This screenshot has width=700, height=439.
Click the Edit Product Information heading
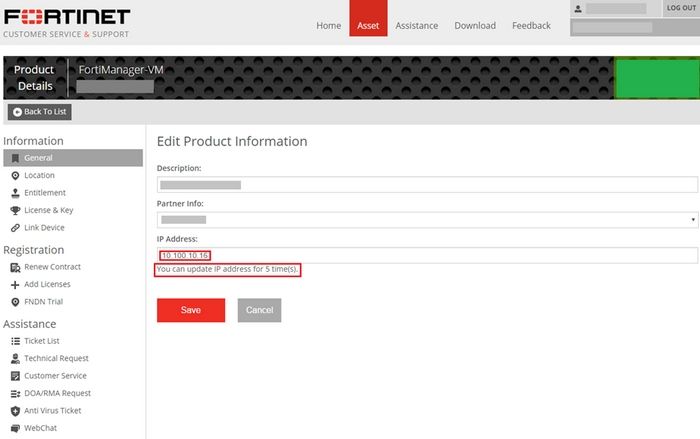point(232,142)
